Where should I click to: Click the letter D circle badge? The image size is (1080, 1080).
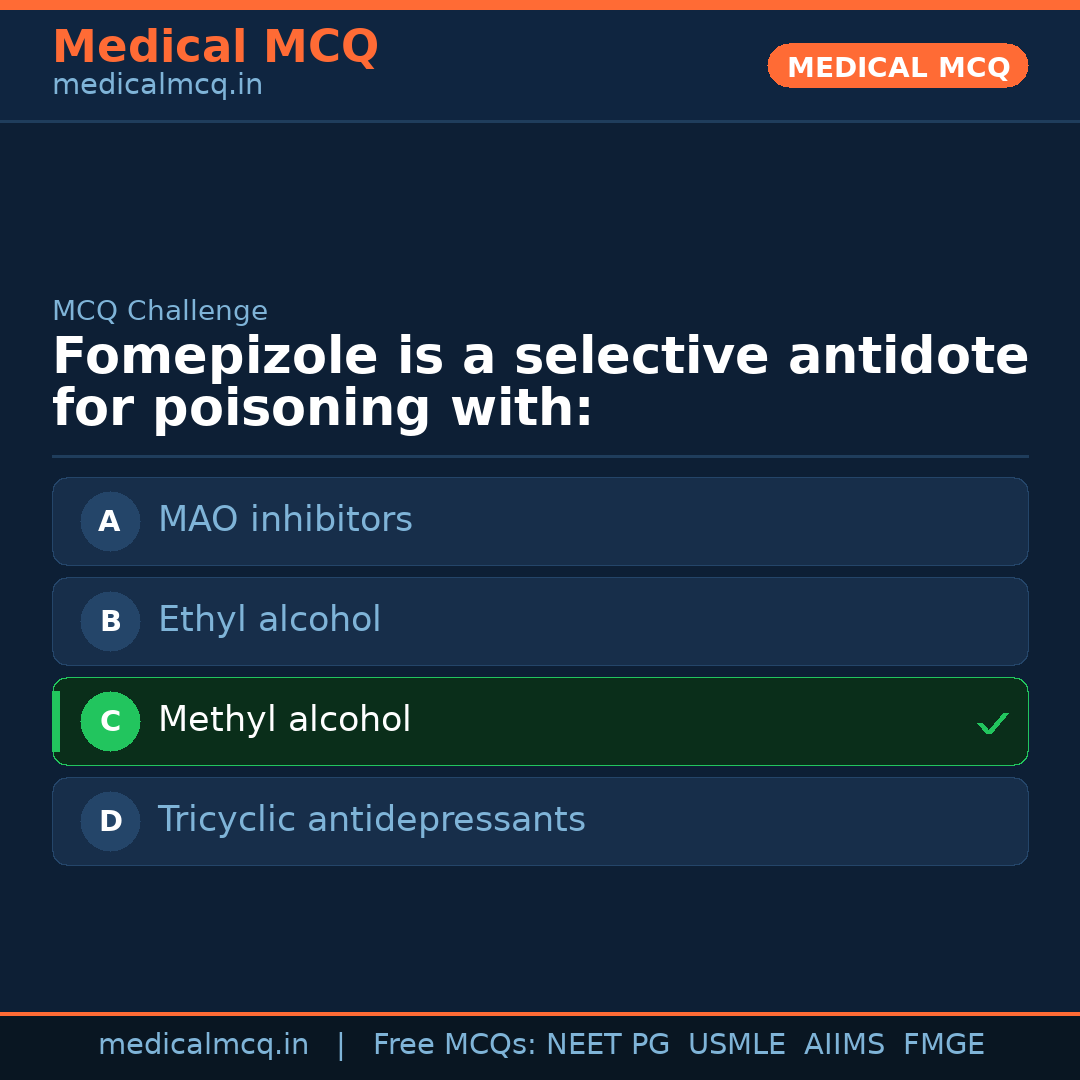(x=110, y=821)
